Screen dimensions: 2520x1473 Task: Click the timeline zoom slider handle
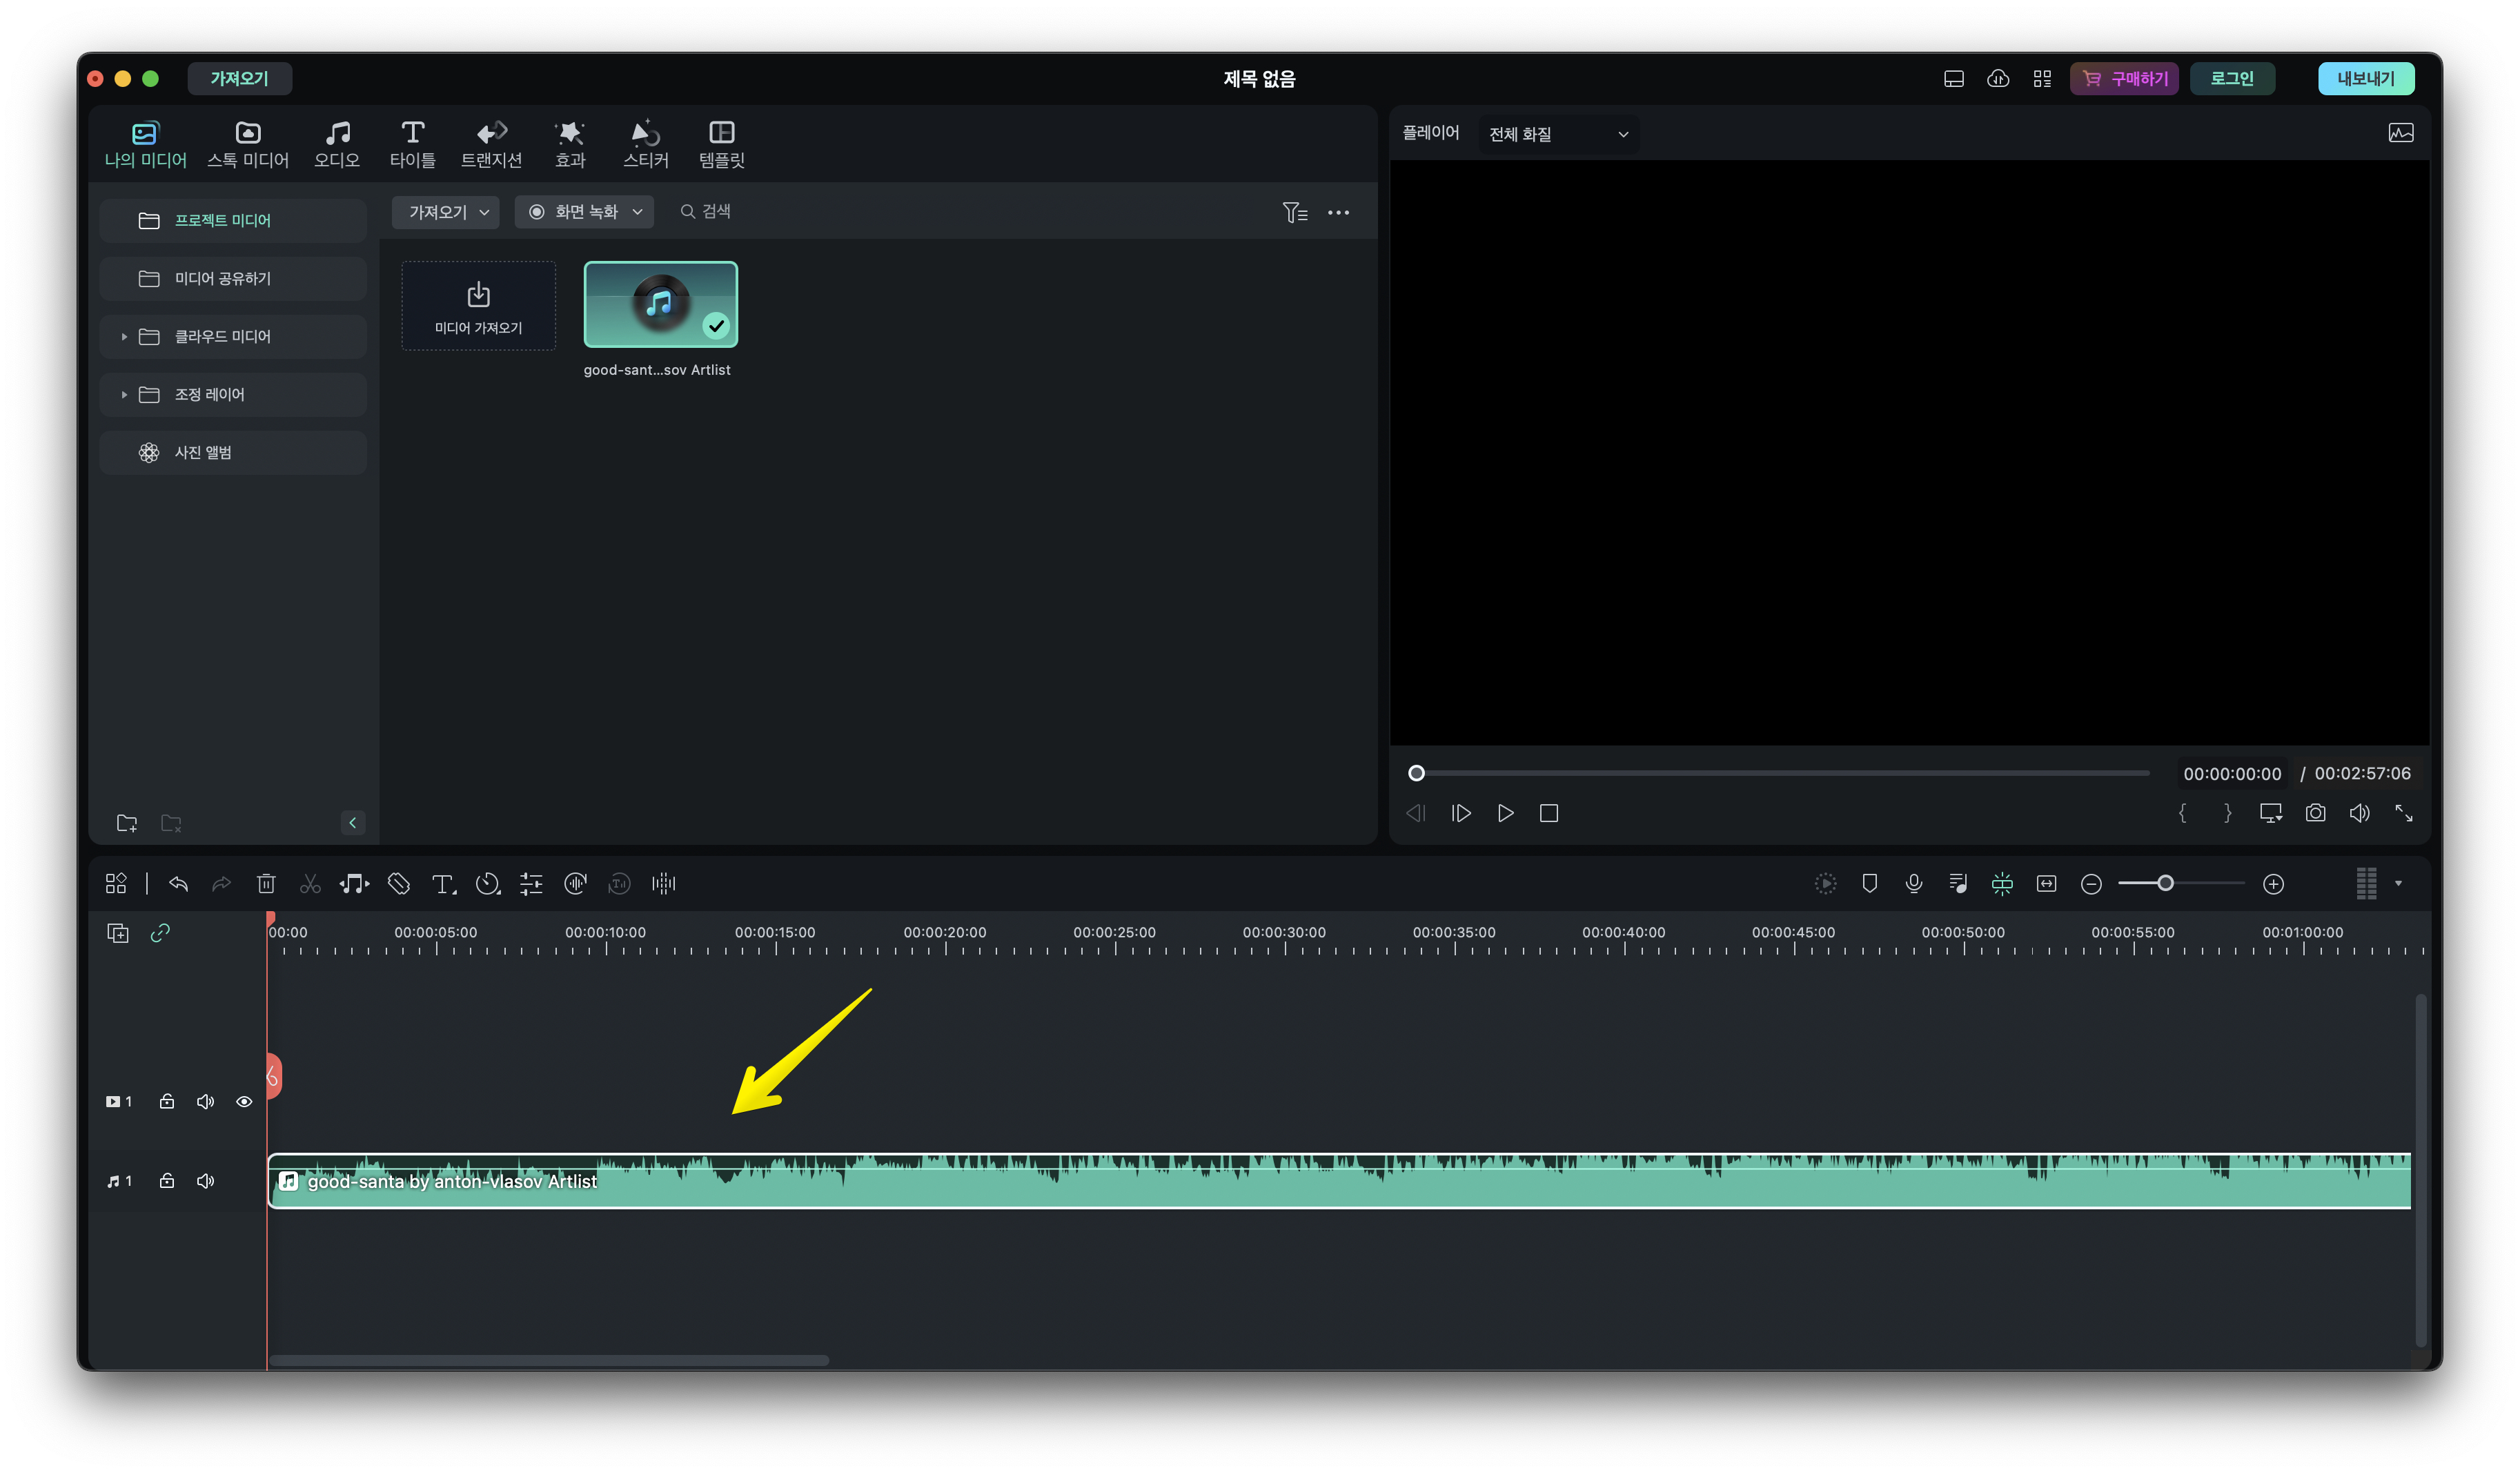2164,883
